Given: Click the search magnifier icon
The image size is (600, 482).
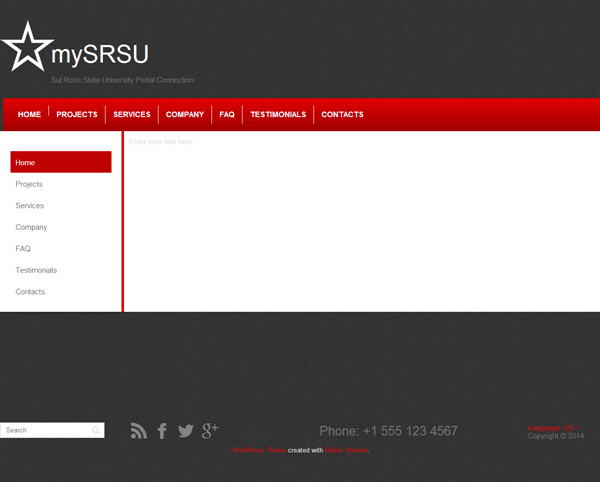Looking at the screenshot, I should [96, 430].
